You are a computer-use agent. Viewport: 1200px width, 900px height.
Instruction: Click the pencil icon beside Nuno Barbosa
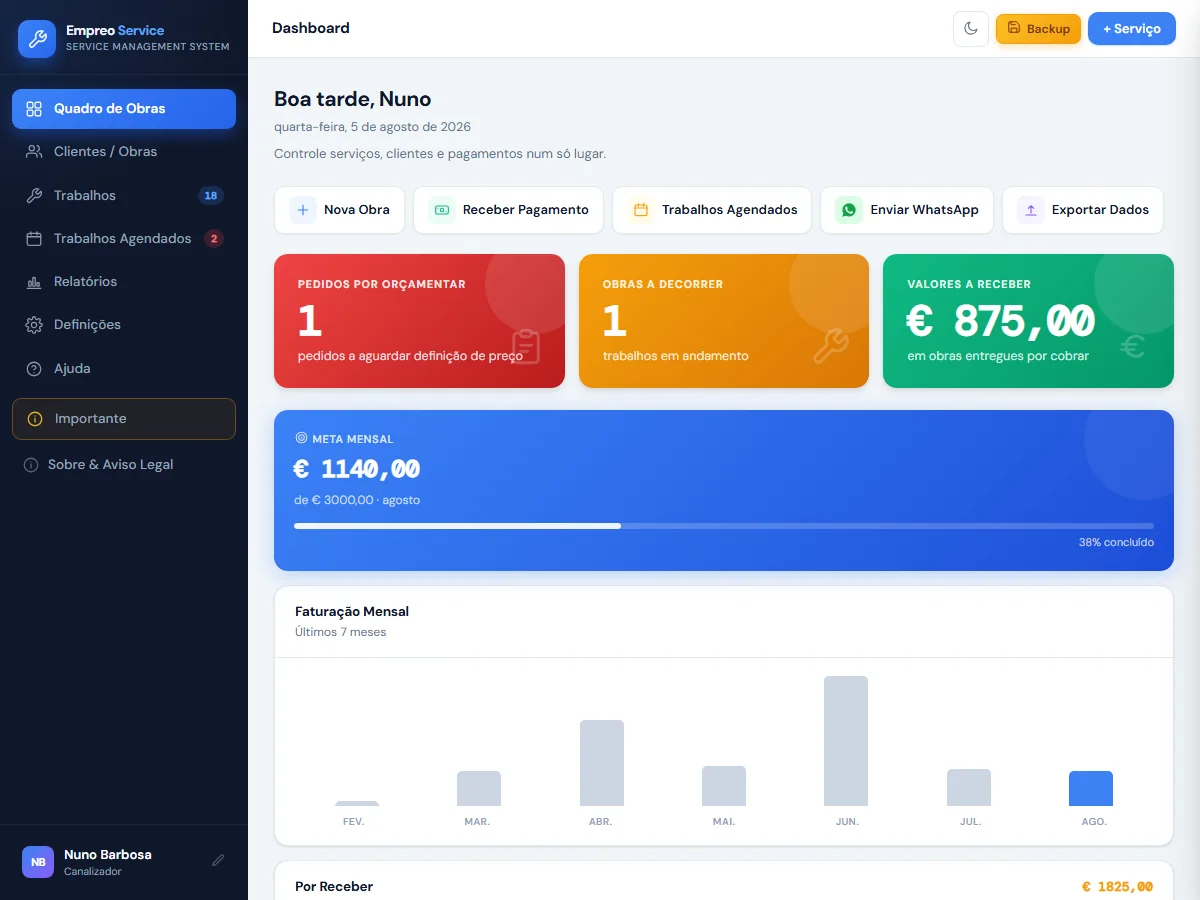pyautogui.click(x=218, y=861)
